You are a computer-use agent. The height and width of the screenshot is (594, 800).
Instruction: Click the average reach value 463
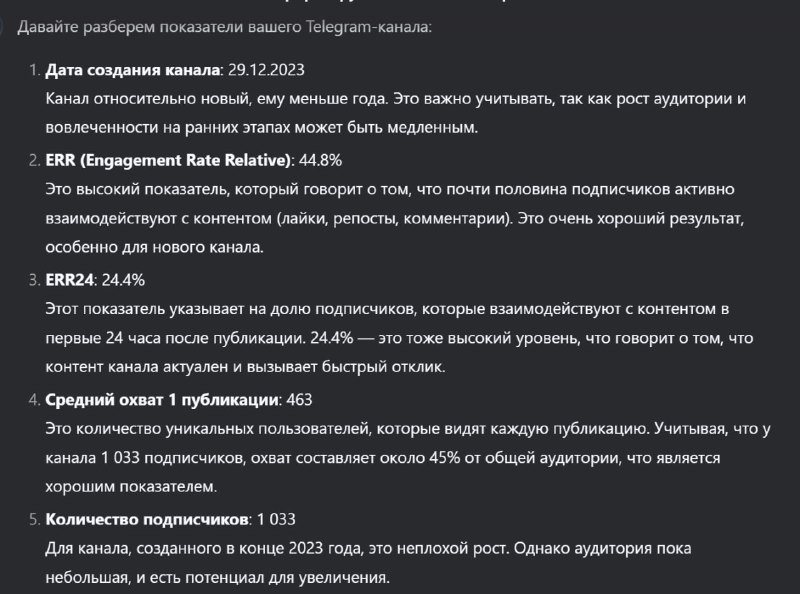pyautogui.click(x=299, y=400)
